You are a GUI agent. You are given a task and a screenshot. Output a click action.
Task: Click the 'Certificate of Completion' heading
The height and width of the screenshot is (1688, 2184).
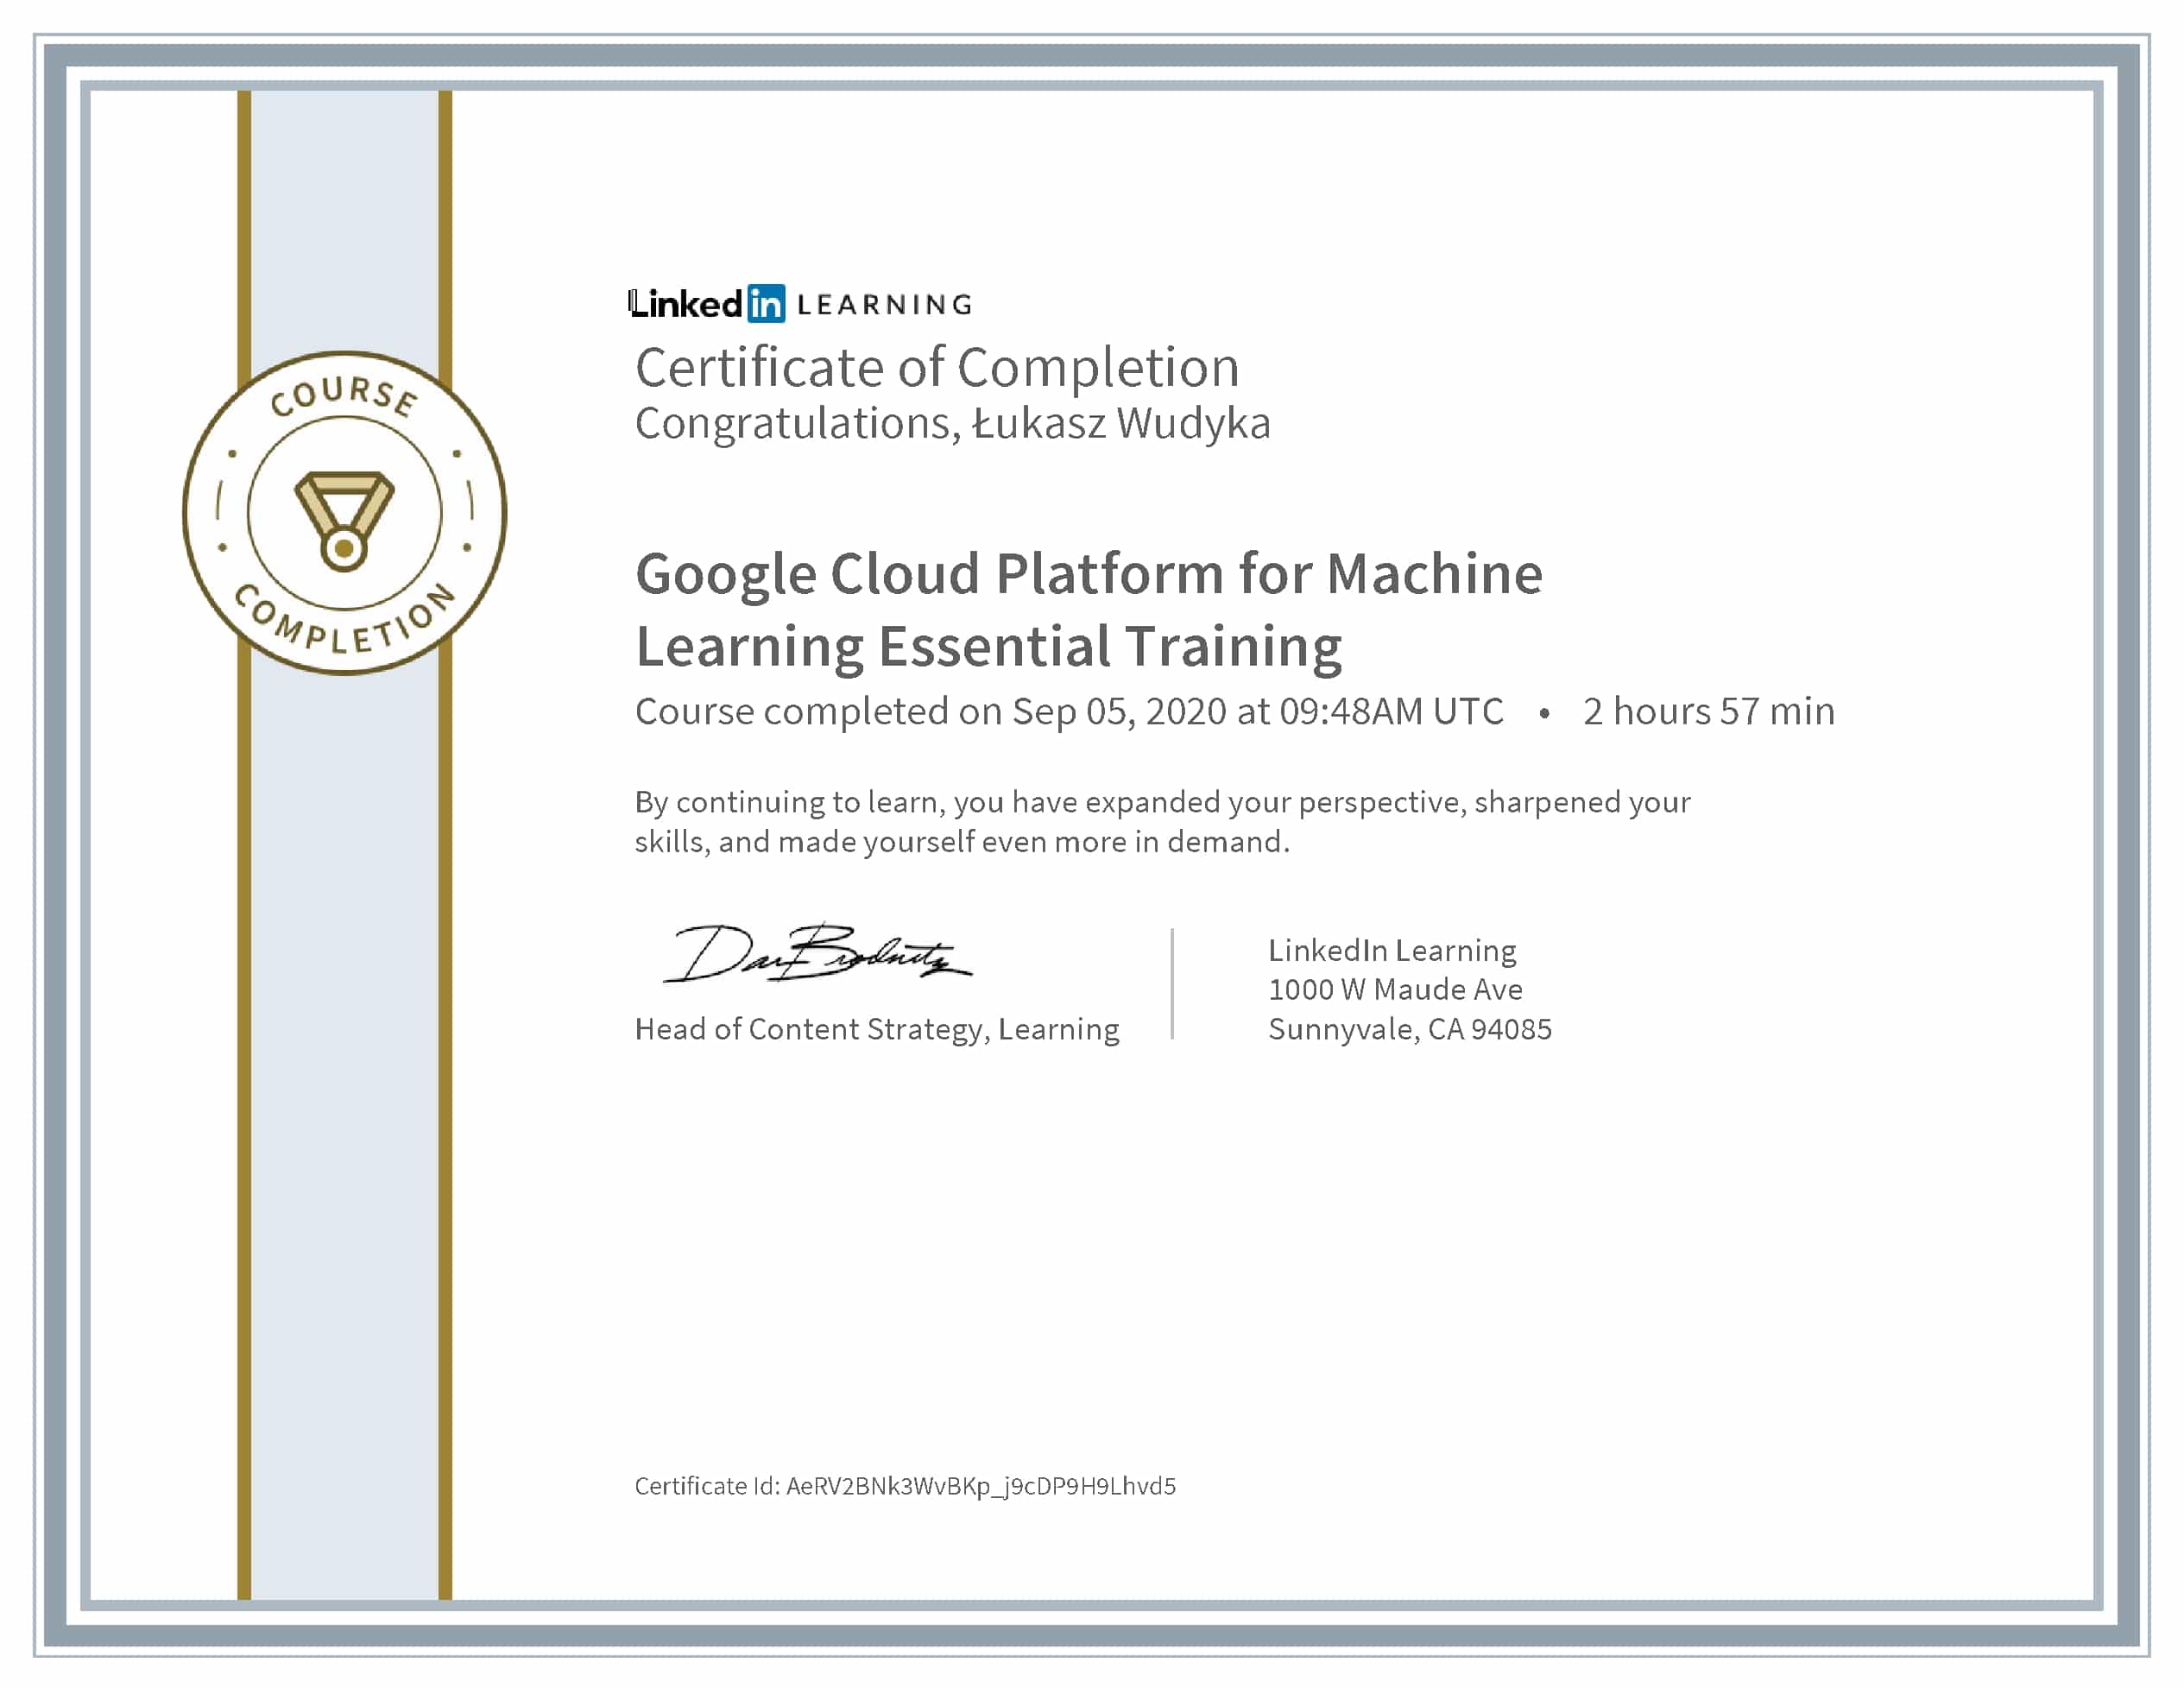pyautogui.click(x=937, y=367)
